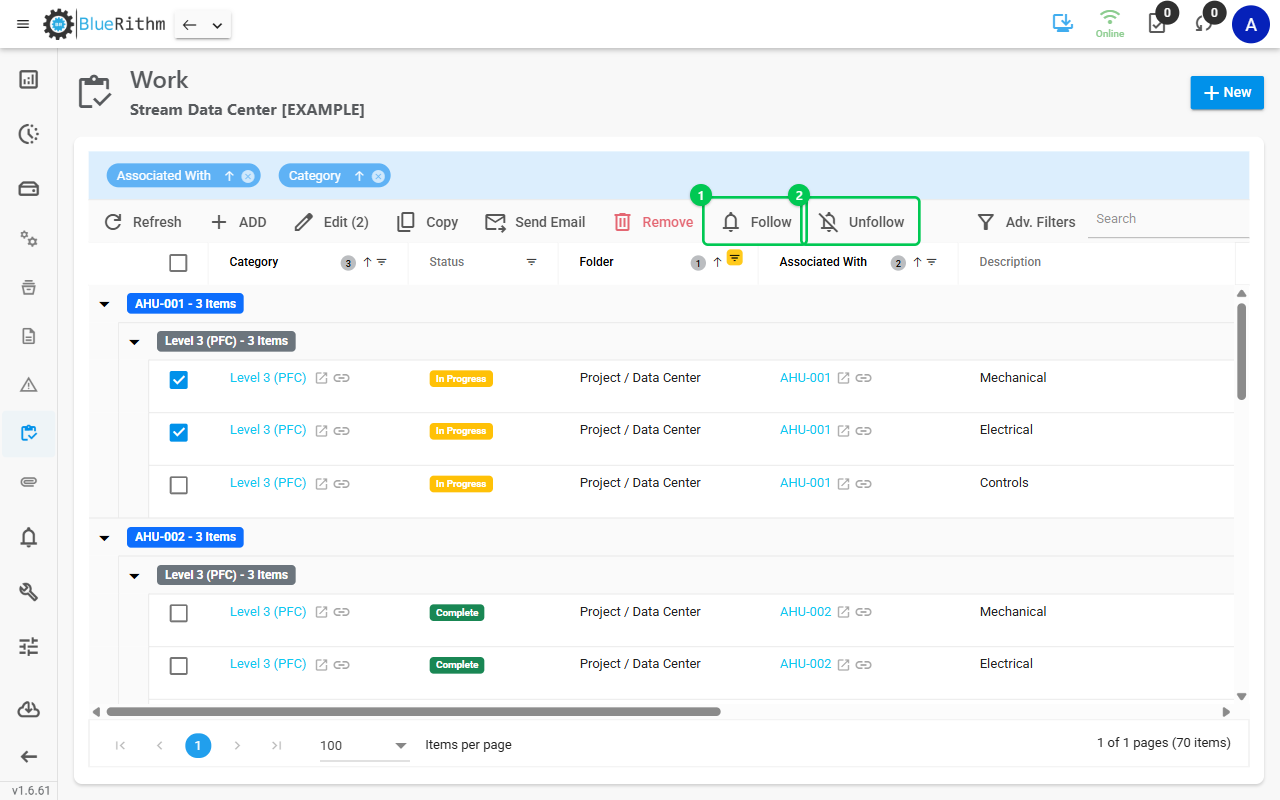Viewport: 1280px width, 800px height.
Task: Click the blue New button
Action: coord(1227,92)
